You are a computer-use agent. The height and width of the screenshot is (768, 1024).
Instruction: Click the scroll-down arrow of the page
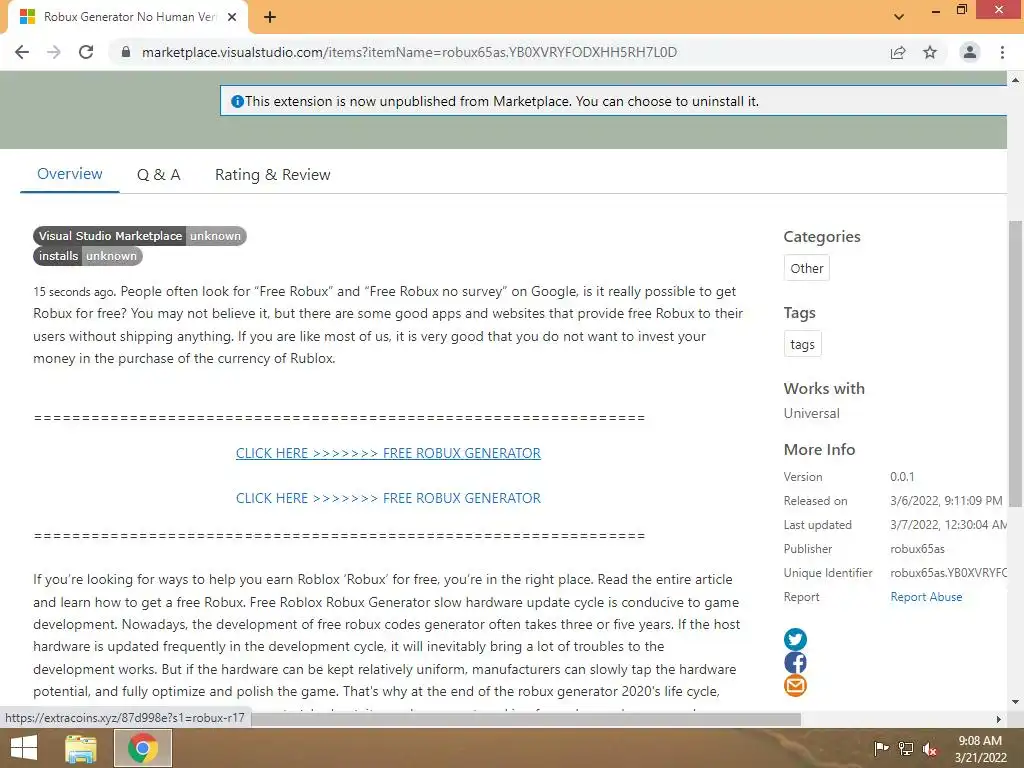(x=1015, y=702)
